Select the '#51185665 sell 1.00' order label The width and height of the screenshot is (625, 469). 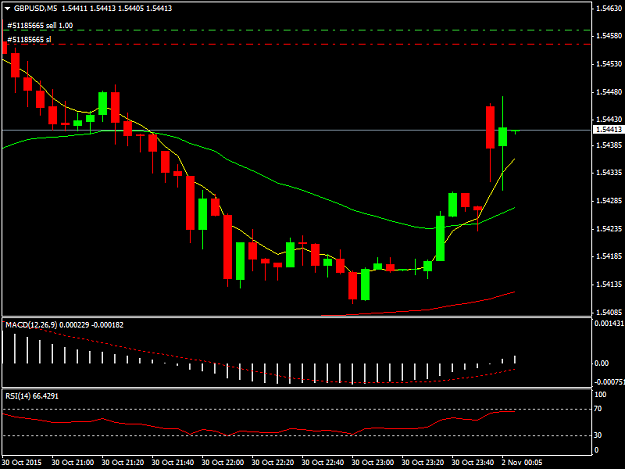point(40,26)
